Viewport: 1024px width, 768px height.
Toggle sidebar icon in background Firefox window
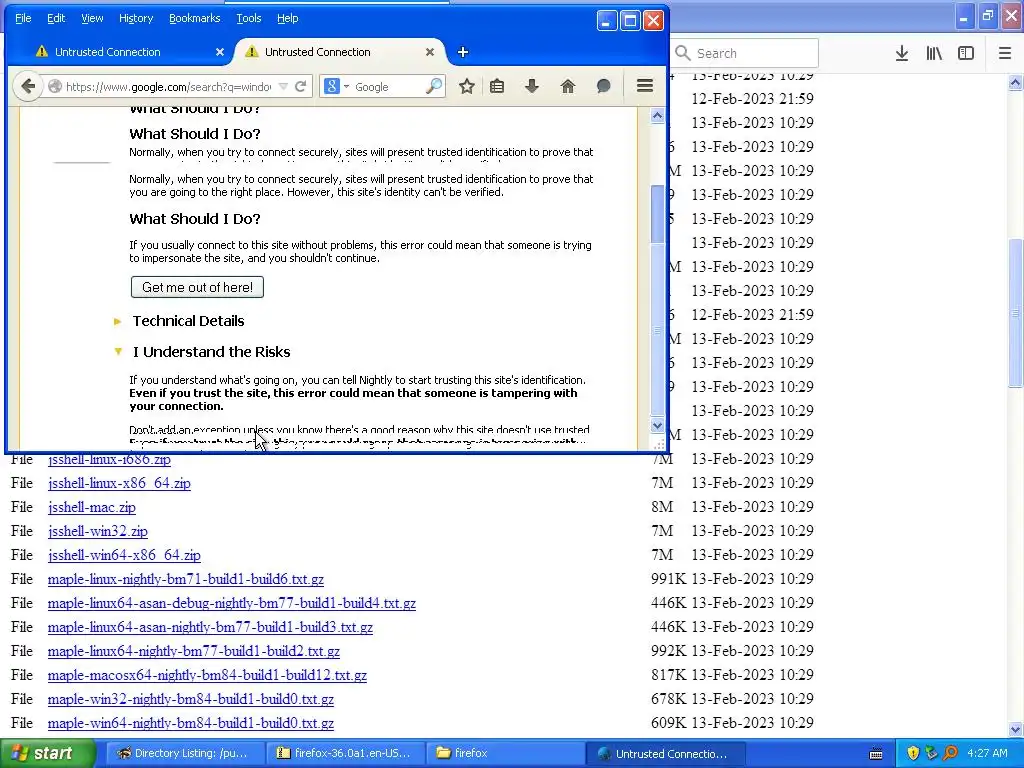click(x=966, y=53)
